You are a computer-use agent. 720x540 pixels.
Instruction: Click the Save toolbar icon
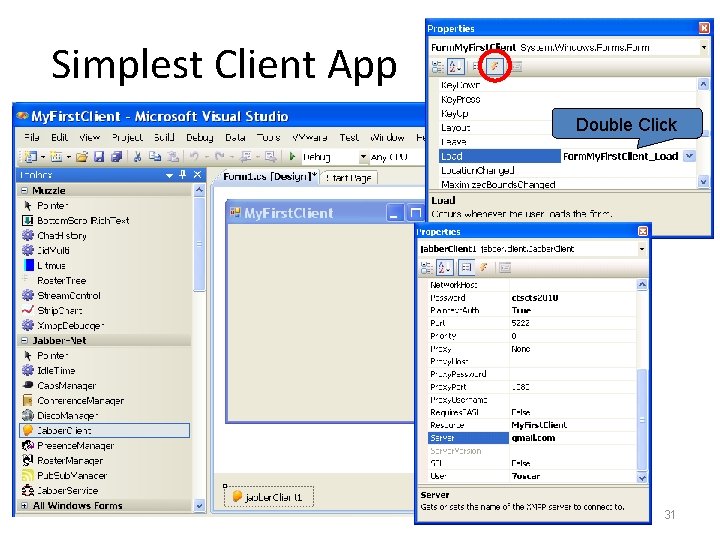(x=99, y=157)
